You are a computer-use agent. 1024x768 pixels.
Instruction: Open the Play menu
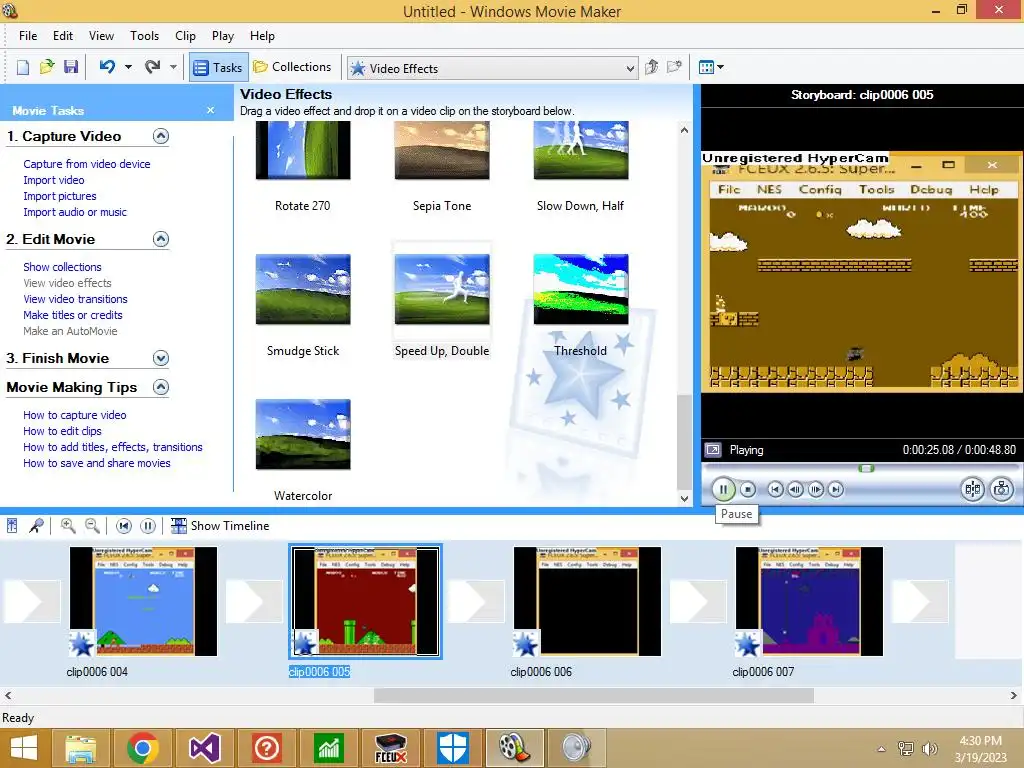[223, 36]
